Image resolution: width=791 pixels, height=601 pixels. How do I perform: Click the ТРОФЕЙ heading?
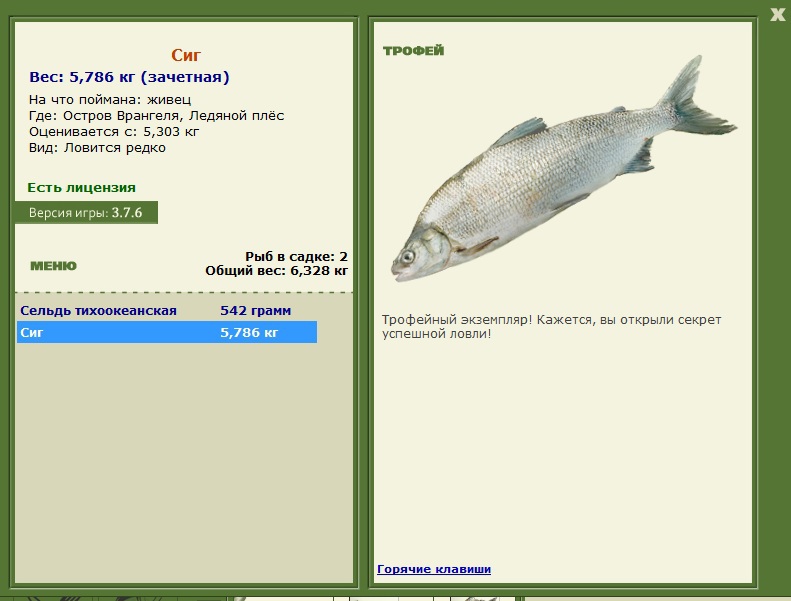point(414,50)
